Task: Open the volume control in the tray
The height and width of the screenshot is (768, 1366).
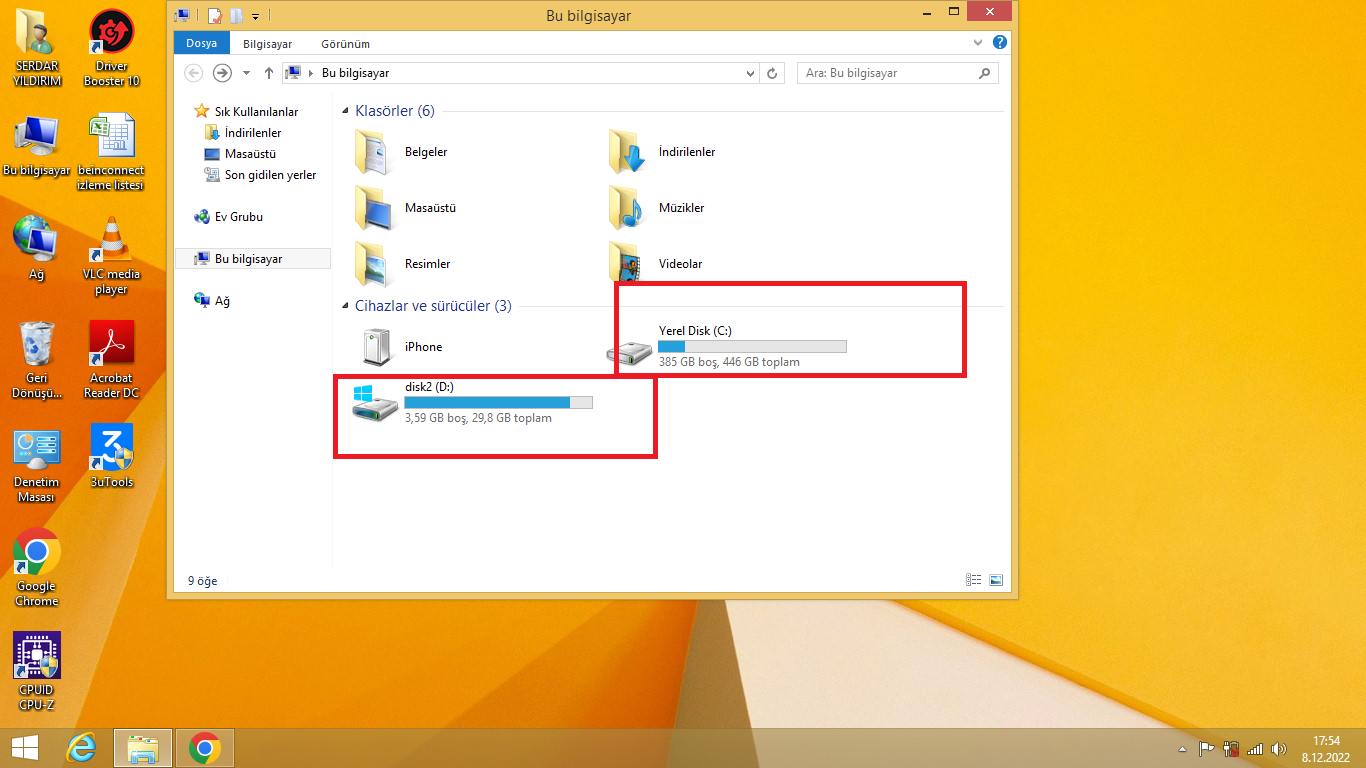Action: point(1279,748)
